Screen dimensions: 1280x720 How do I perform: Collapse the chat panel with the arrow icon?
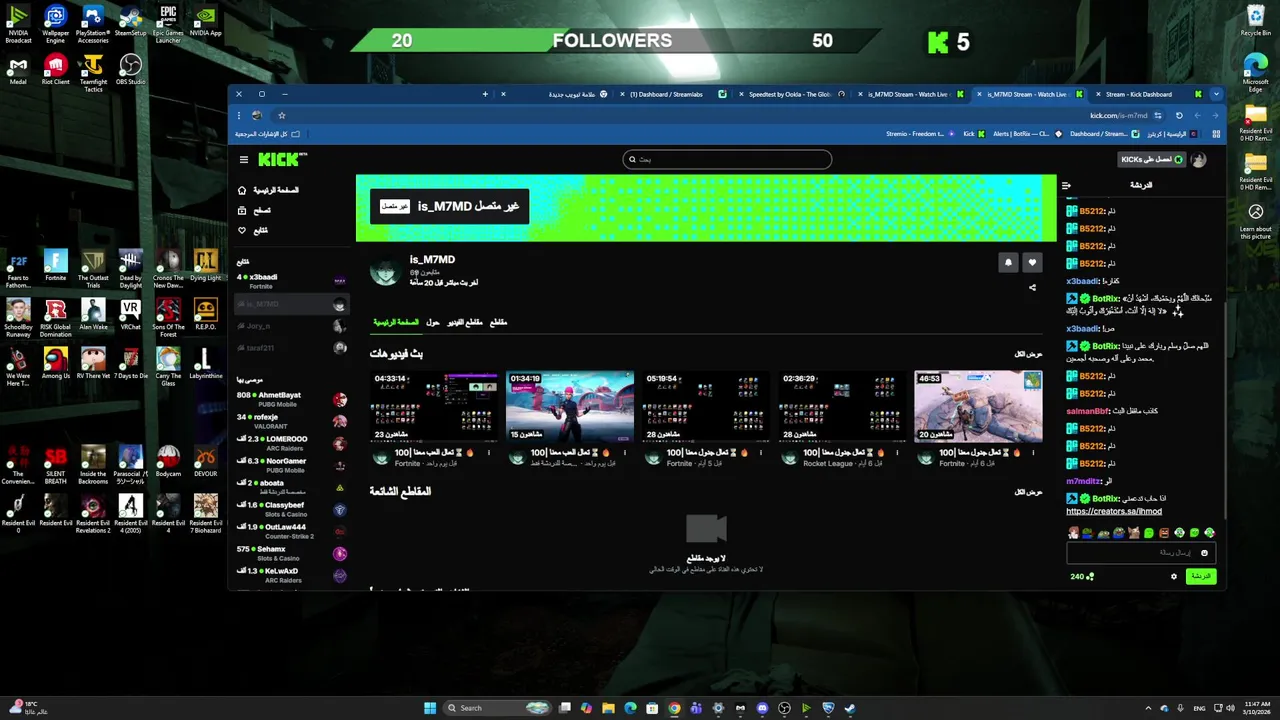1066,185
